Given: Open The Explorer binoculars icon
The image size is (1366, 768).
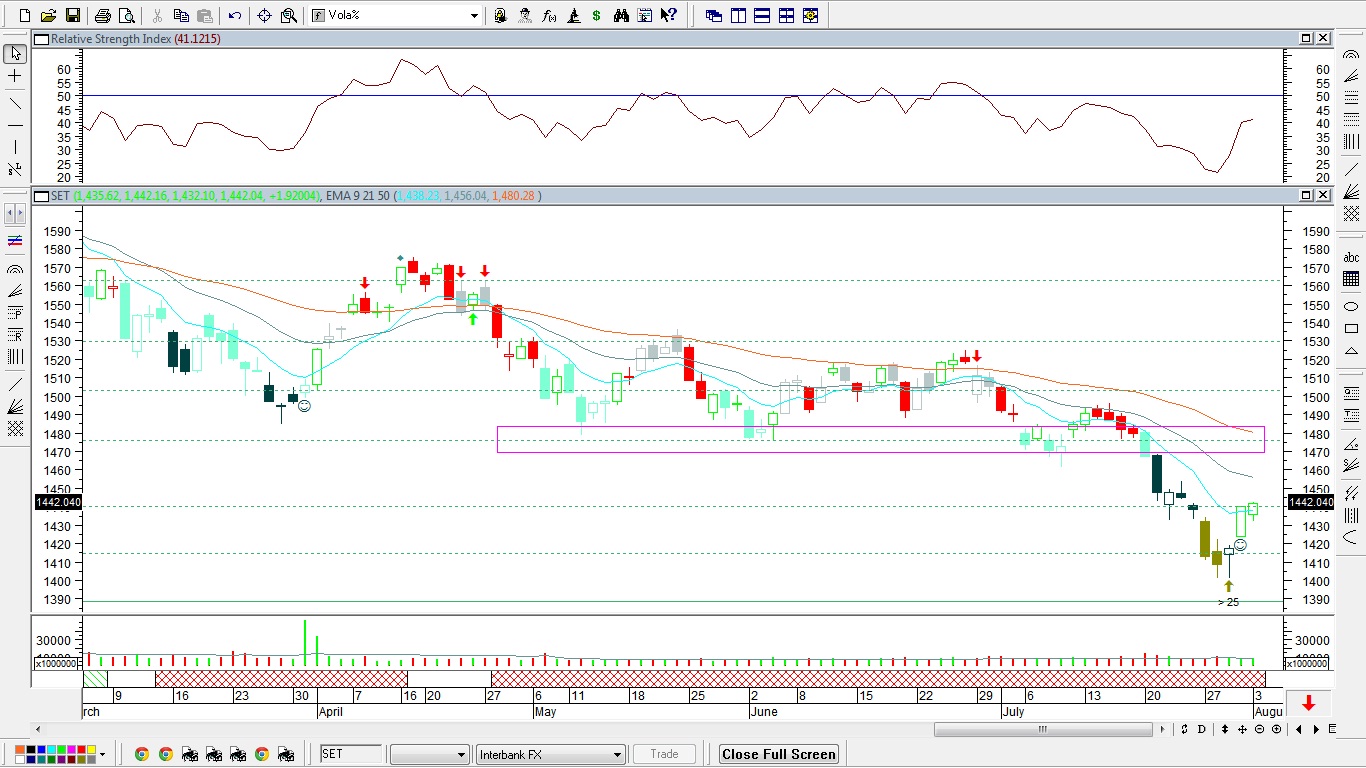Looking at the screenshot, I should (621, 15).
